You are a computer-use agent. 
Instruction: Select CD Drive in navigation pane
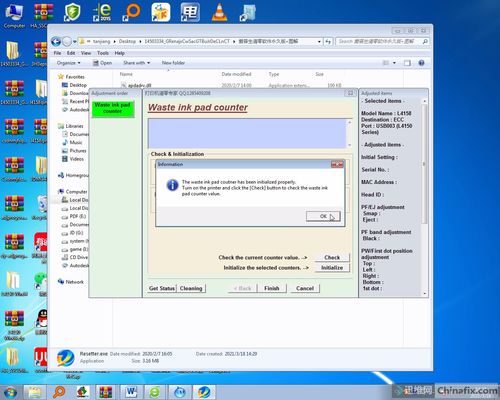tap(79, 257)
